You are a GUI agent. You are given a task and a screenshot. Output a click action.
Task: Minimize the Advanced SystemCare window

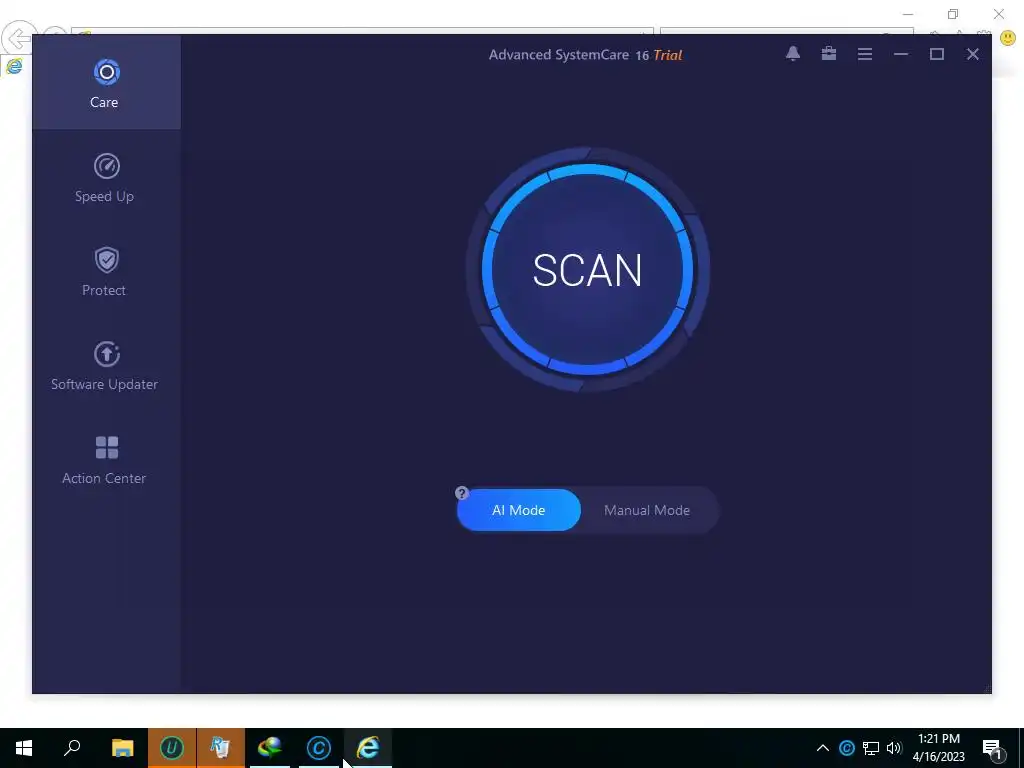click(901, 54)
